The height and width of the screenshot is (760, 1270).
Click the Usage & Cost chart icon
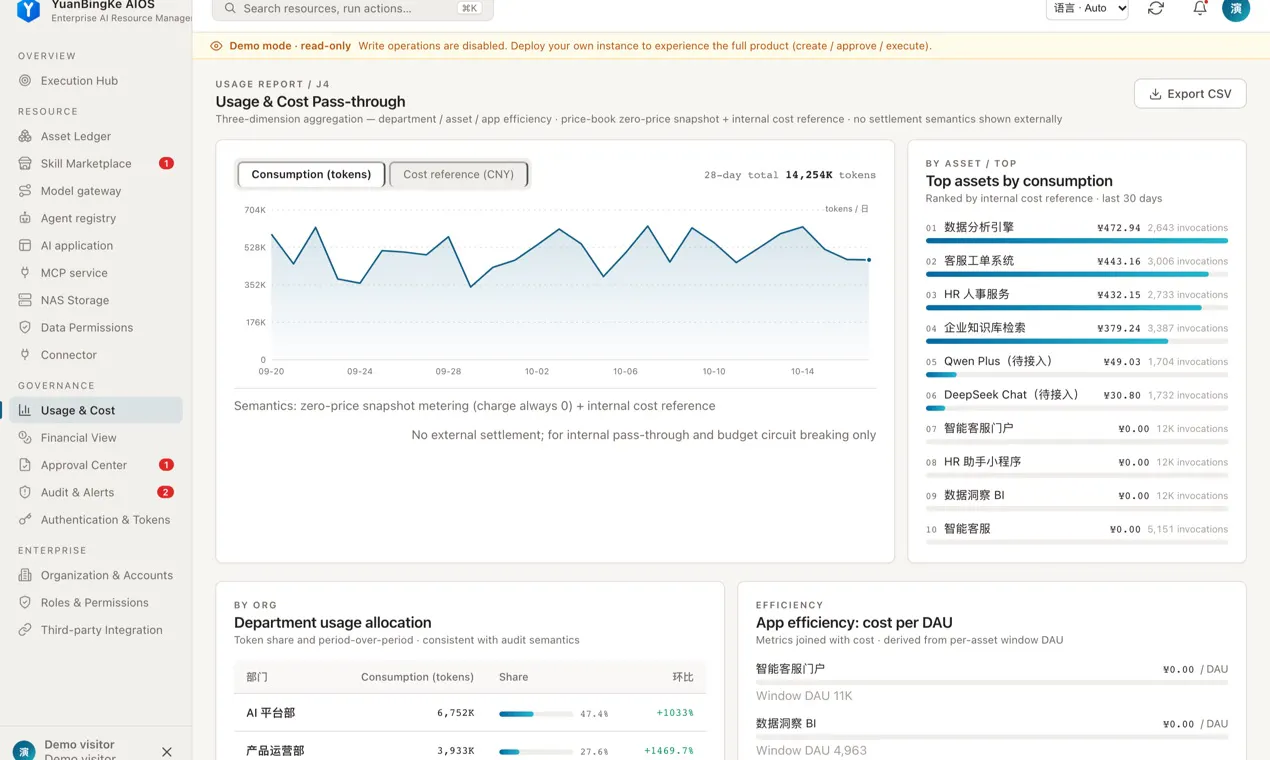(x=25, y=410)
